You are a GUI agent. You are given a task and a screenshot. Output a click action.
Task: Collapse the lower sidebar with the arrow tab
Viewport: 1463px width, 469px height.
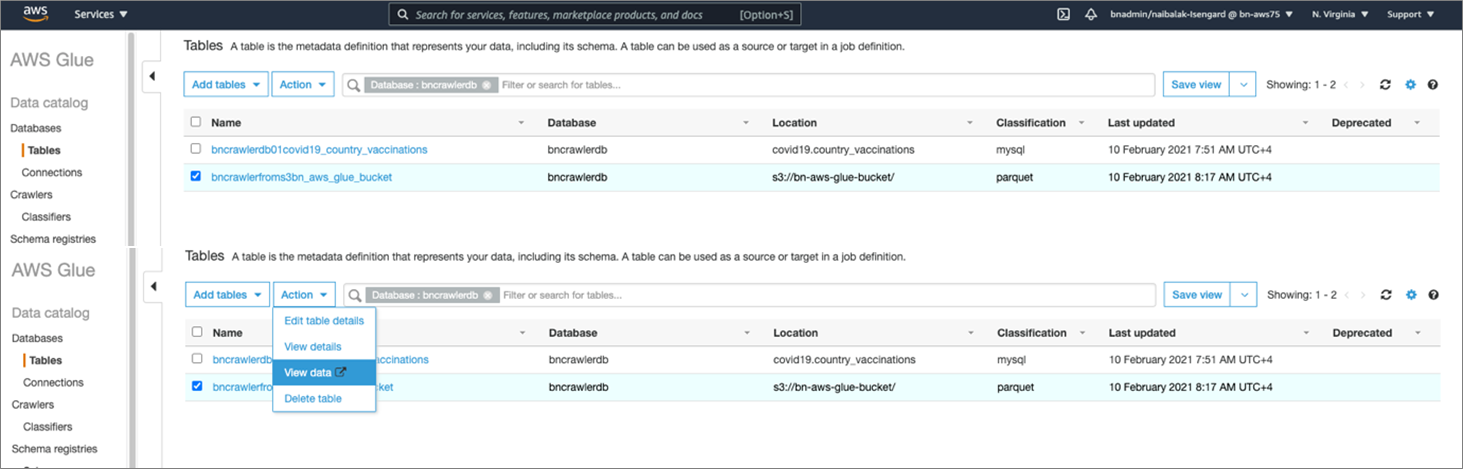(x=153, y=287)
